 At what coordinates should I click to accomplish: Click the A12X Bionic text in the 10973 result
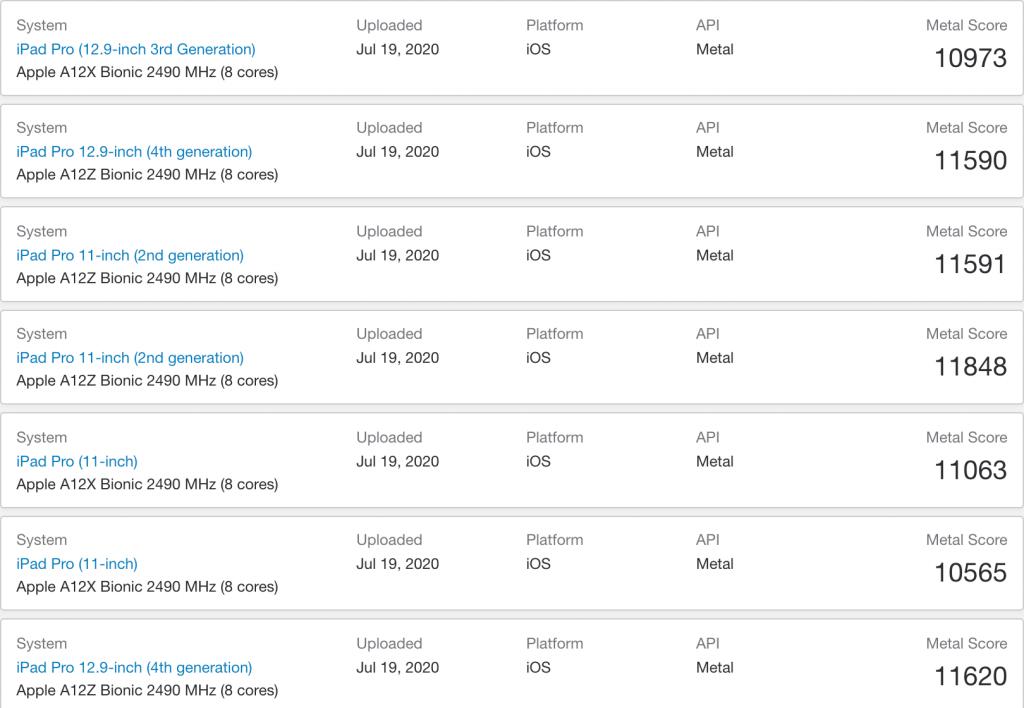[x=147, y=72]
